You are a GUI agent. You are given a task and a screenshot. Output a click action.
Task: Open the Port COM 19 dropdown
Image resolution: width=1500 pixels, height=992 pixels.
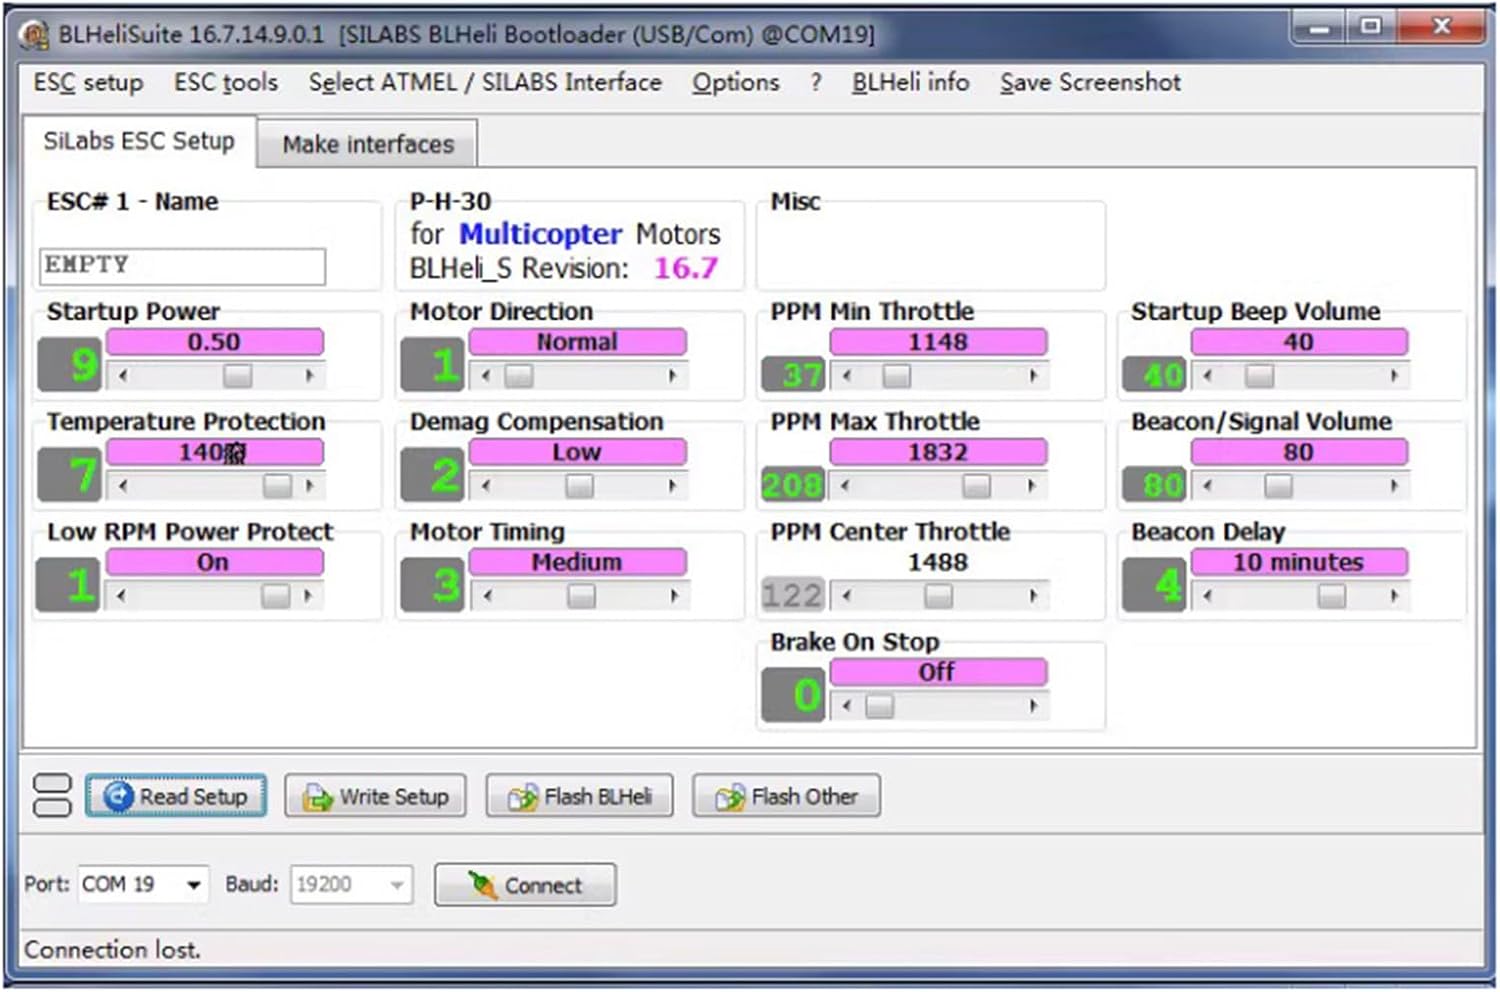[x=193, y=885]
